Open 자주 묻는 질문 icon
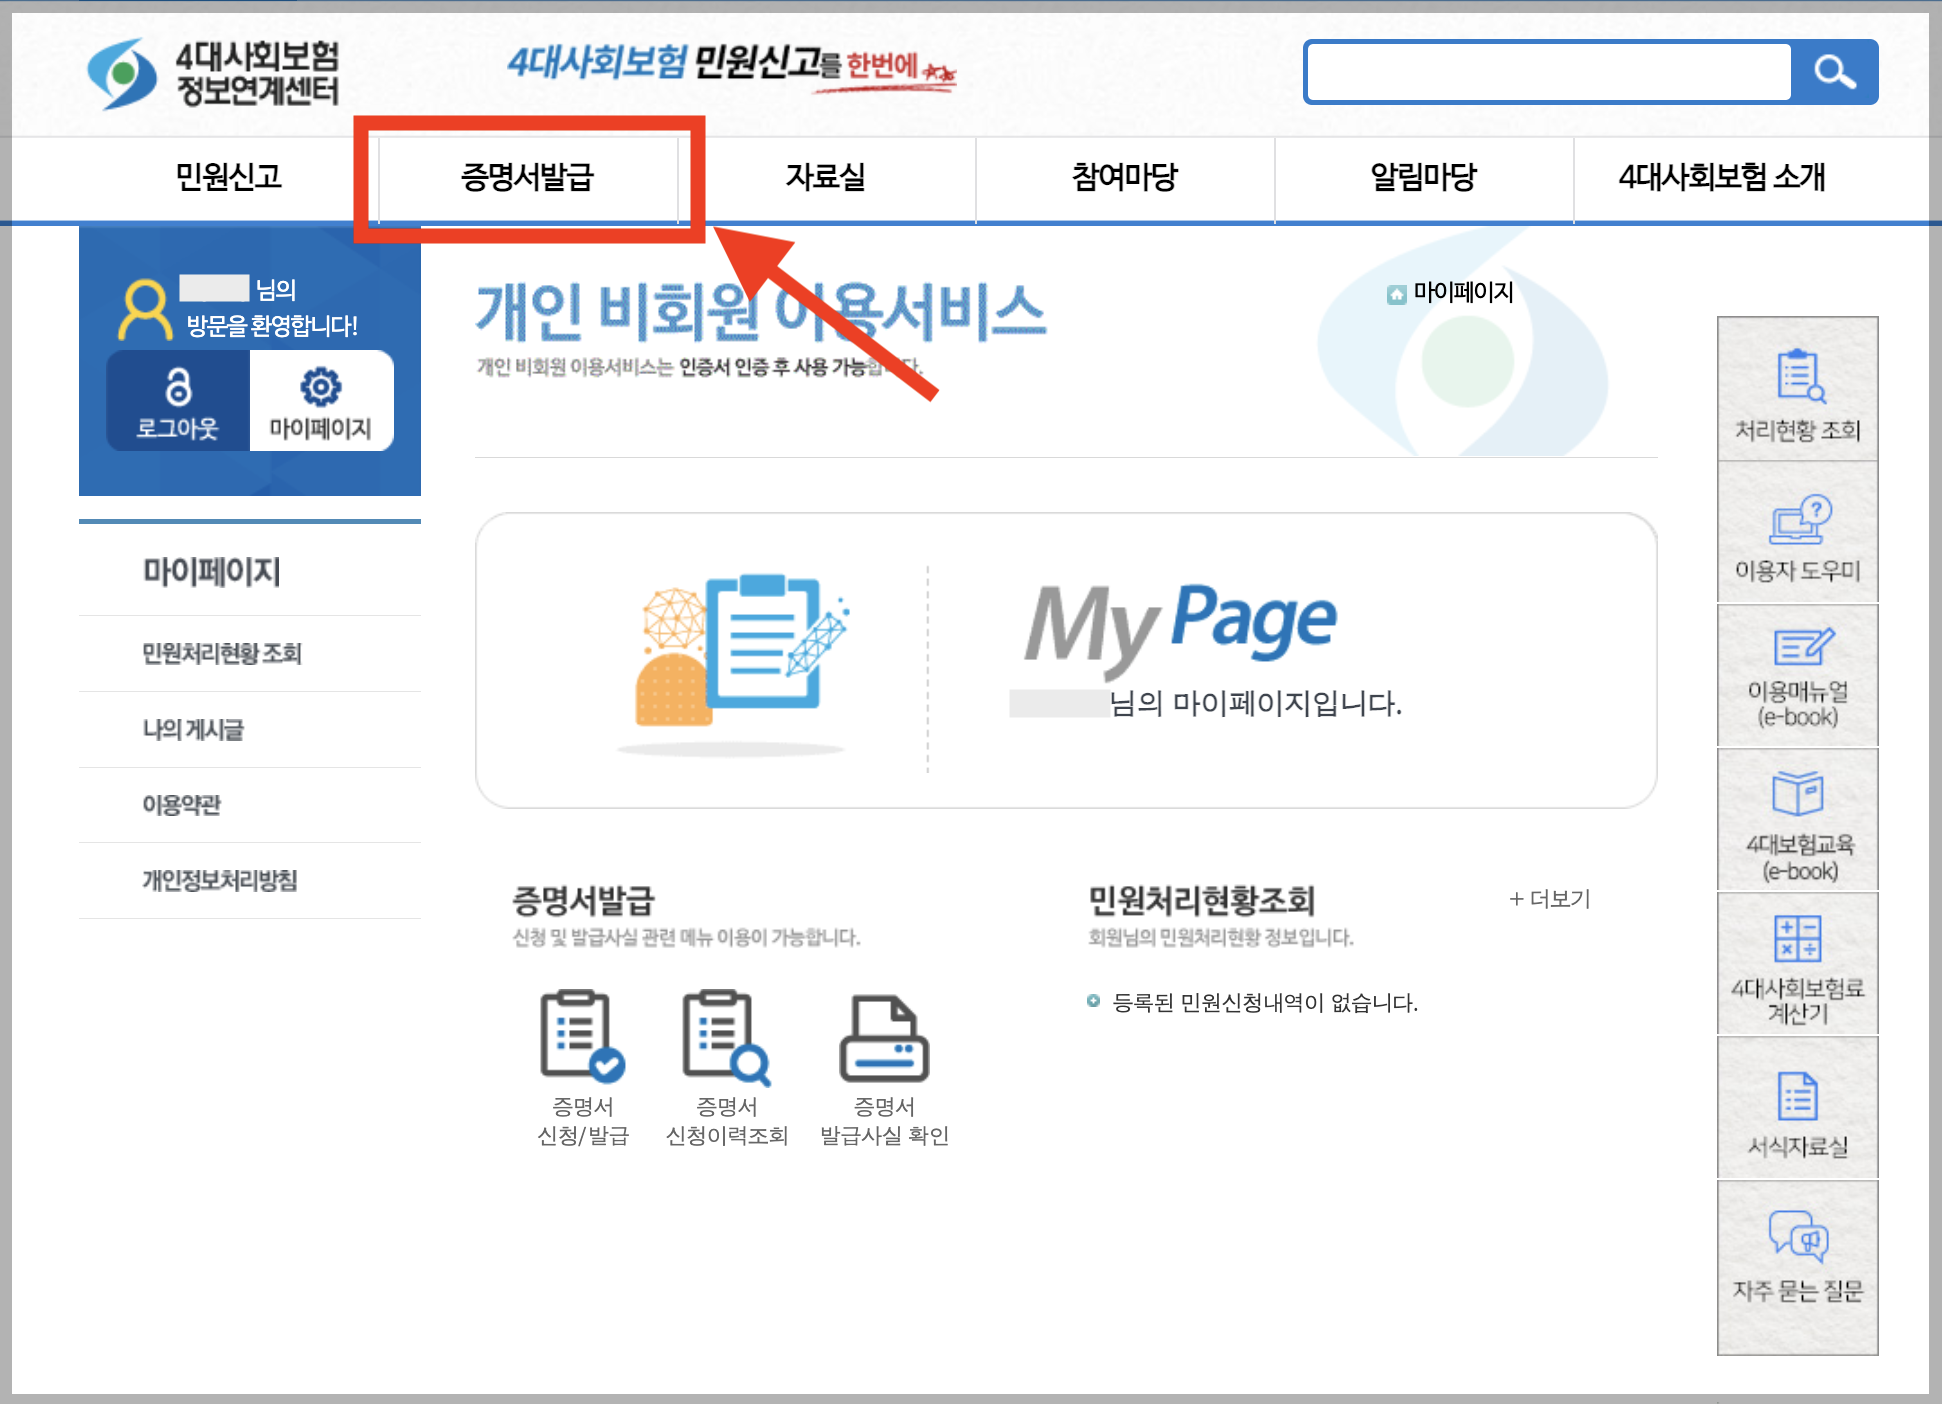This screenshot has height=1404, width=1942. tap(1797, 1238)
